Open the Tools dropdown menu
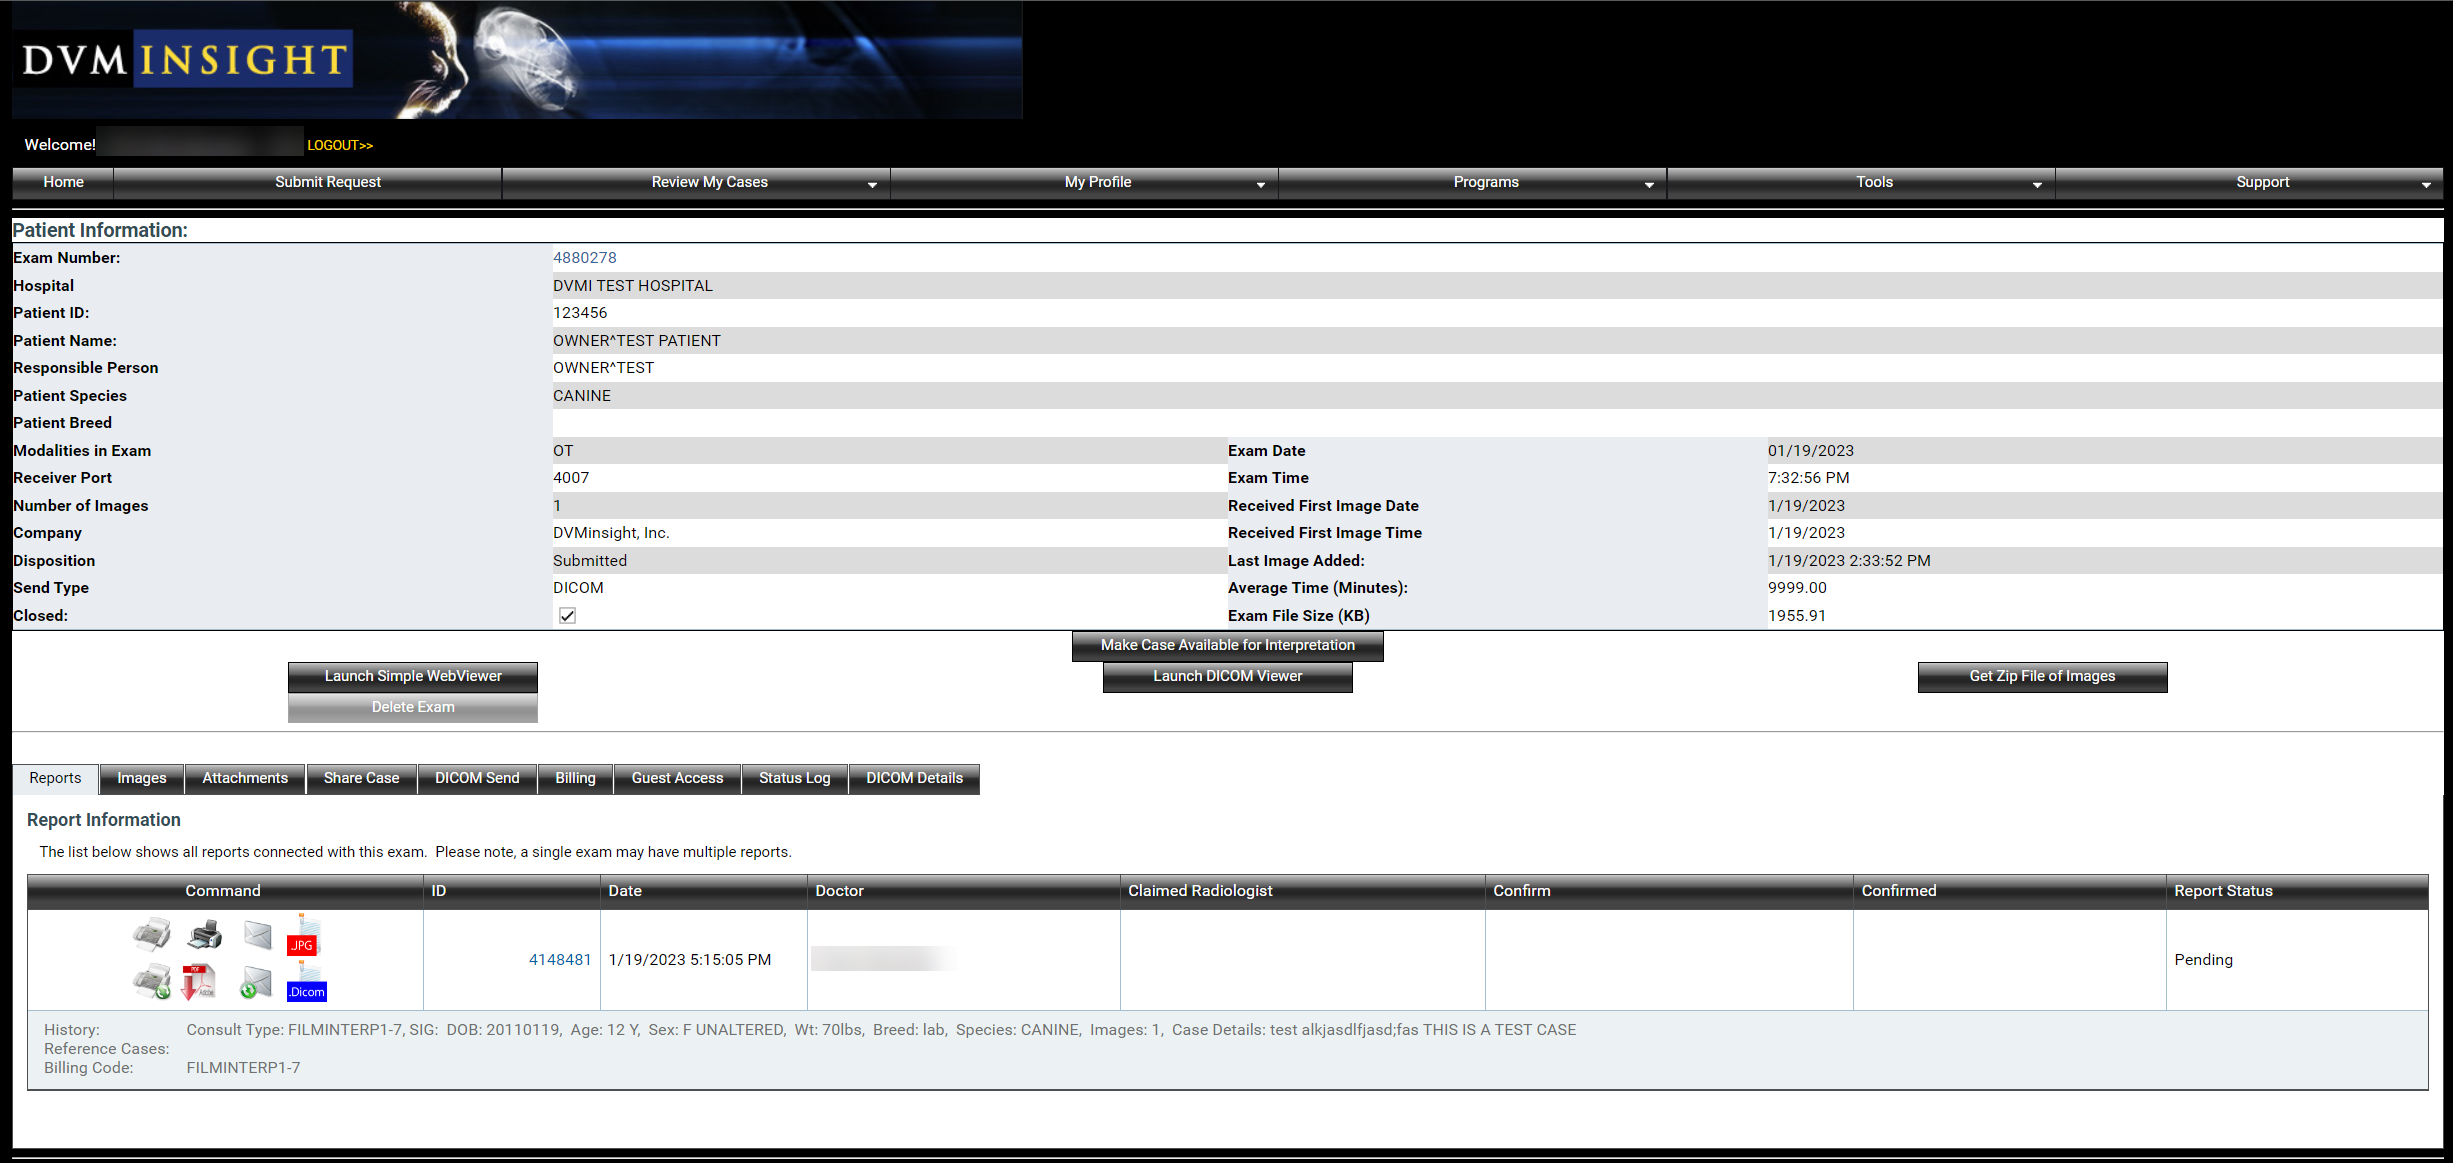The image size is (2453, 1163). pos(2037,184)
